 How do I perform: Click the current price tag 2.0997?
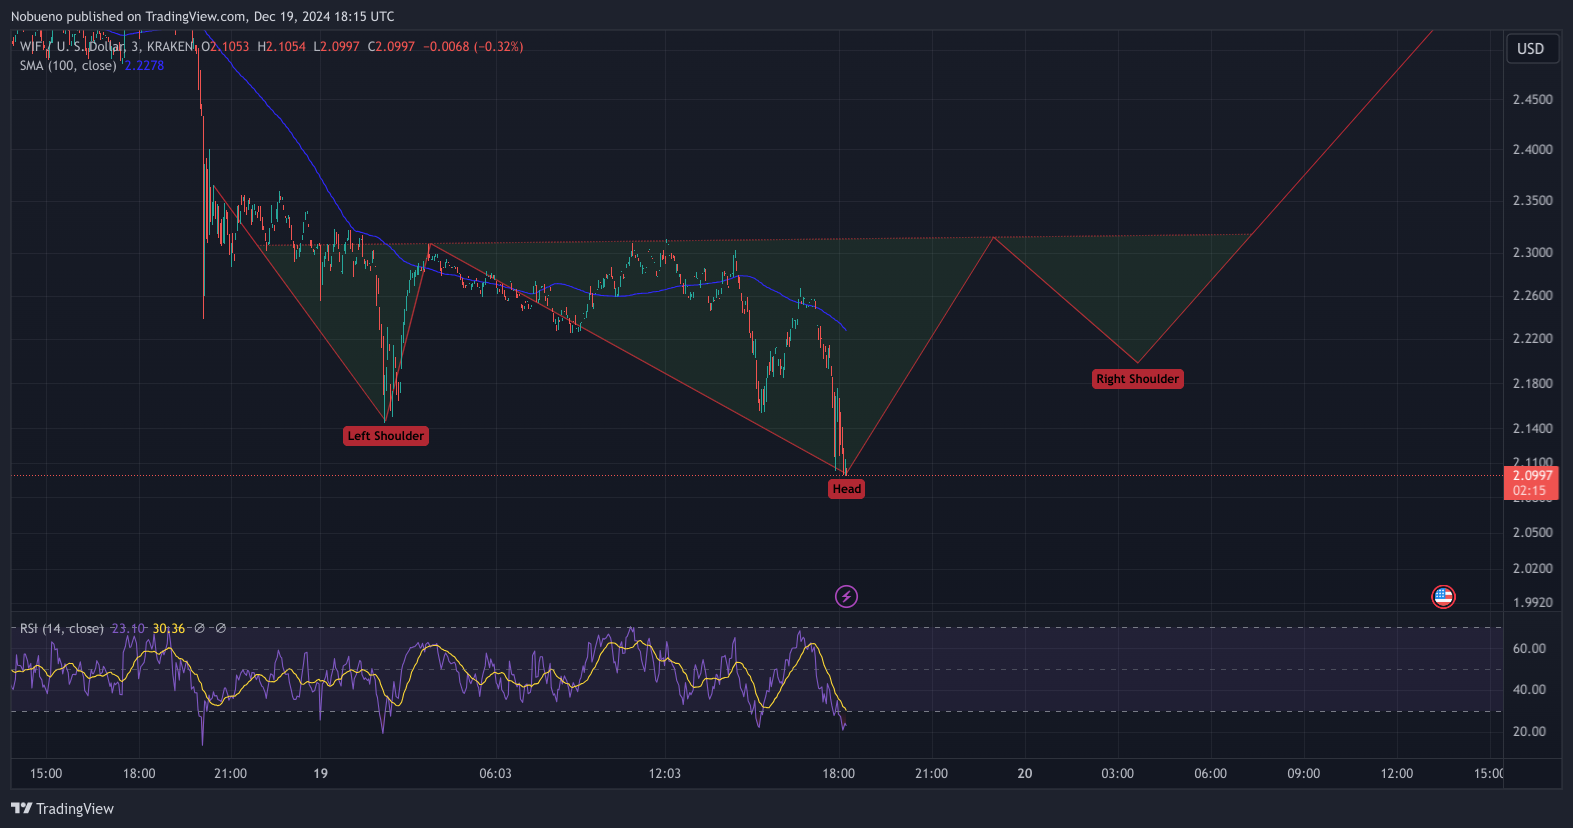1531,475
